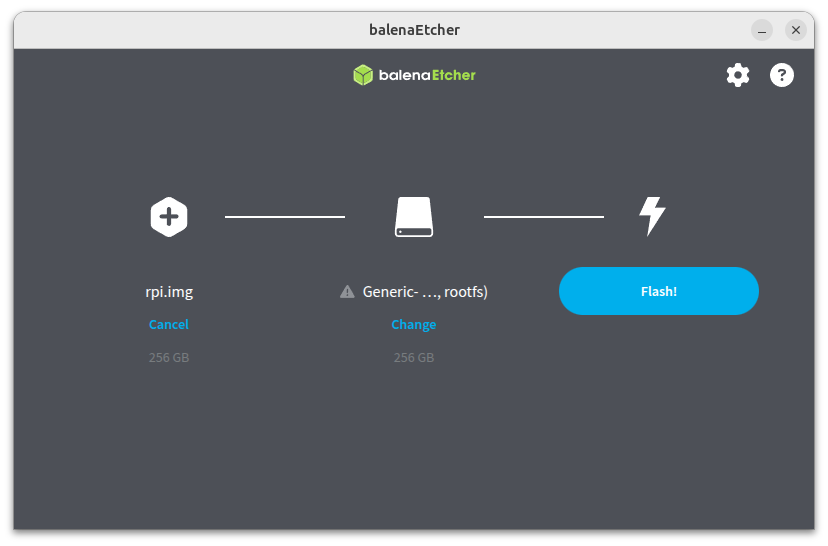The width and height of the screenshot is (828, 546).
Task: Close the balenaEtcher window
Action: point(796,30)
